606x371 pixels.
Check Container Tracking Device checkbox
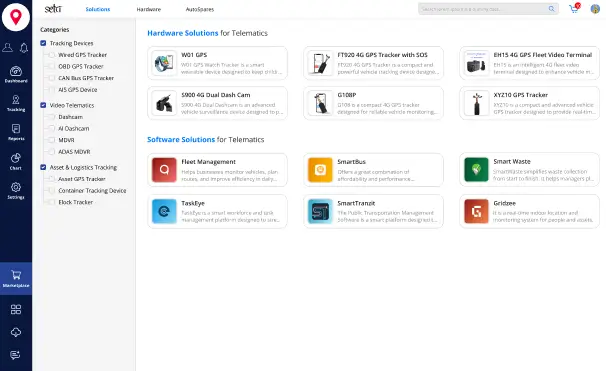[x=51, y=191]
